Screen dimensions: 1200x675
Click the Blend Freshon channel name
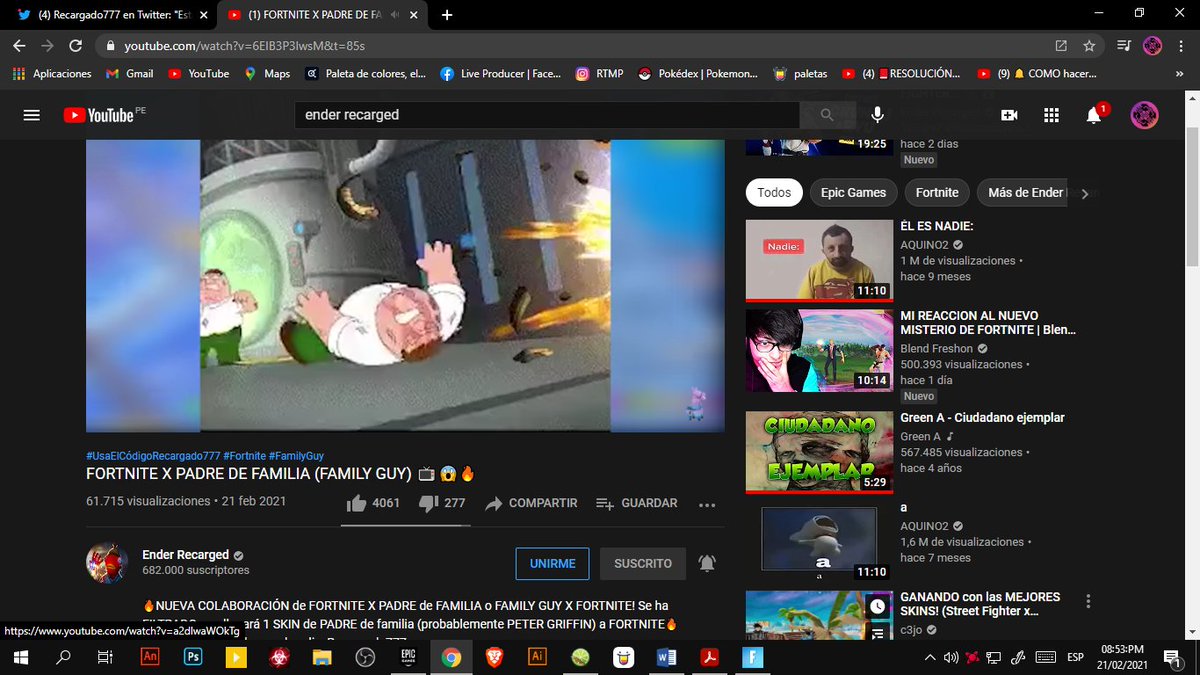[x=936, y=348]
